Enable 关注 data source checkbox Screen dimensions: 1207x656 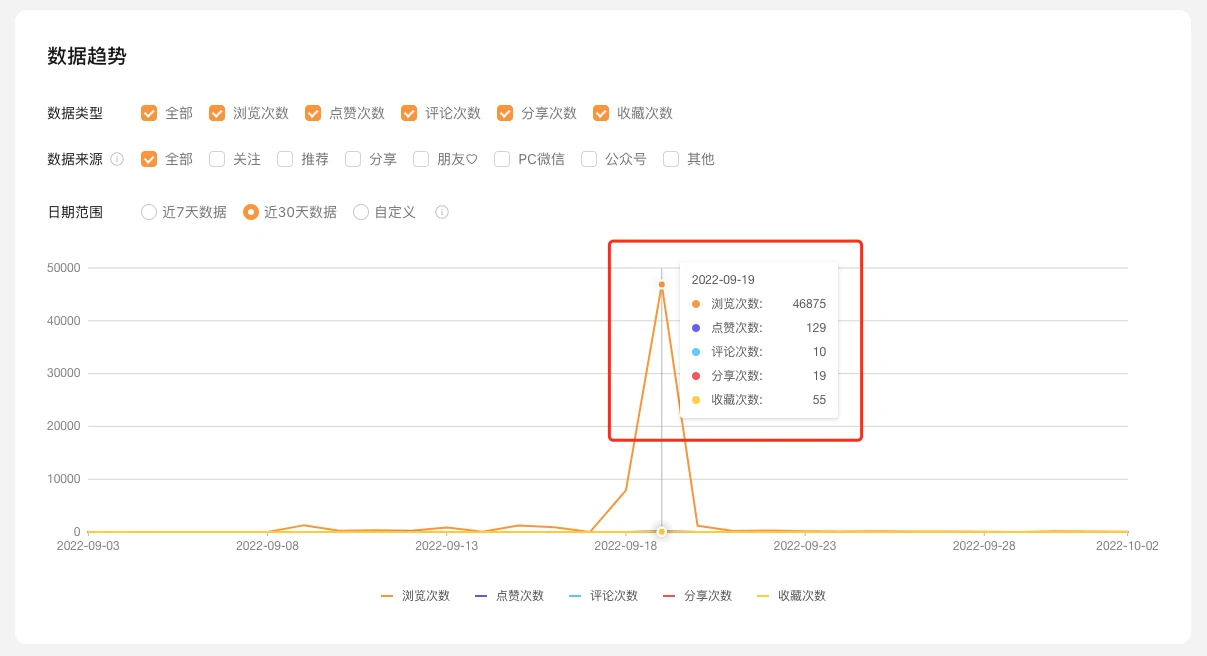(217, 159)
